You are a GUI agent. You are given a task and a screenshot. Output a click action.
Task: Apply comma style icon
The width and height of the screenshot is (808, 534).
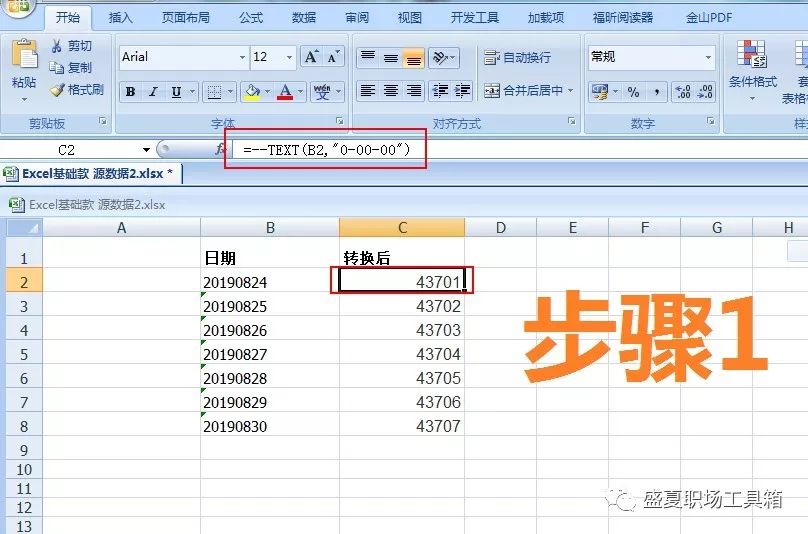[656, 92]
